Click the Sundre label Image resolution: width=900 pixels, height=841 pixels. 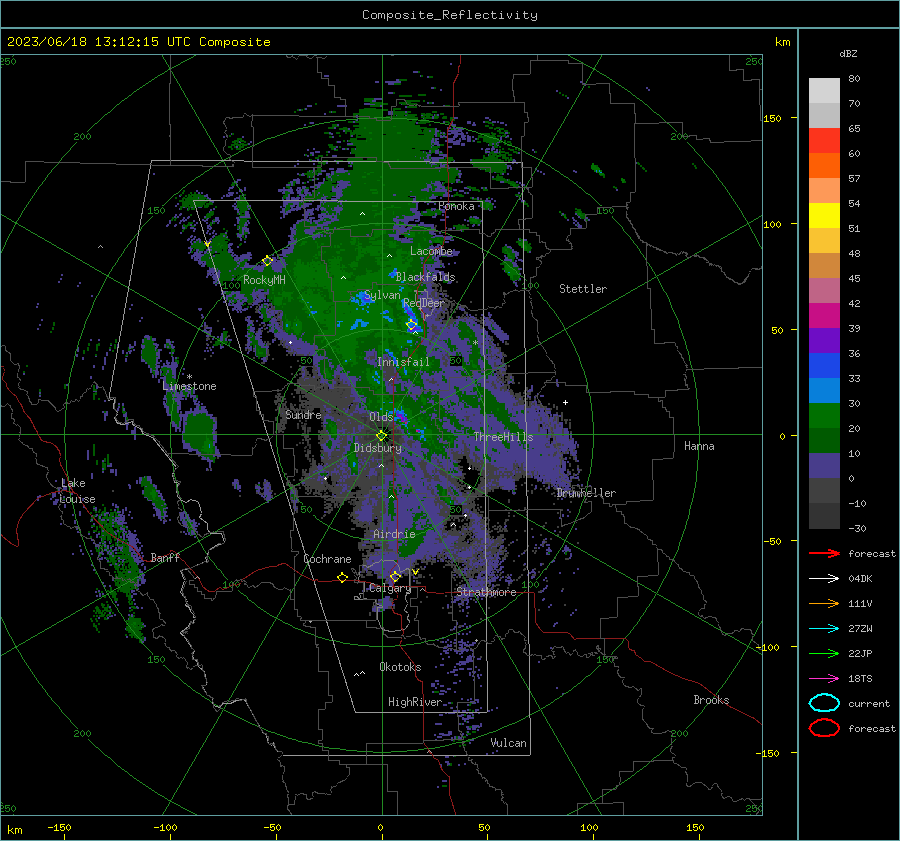303,414
